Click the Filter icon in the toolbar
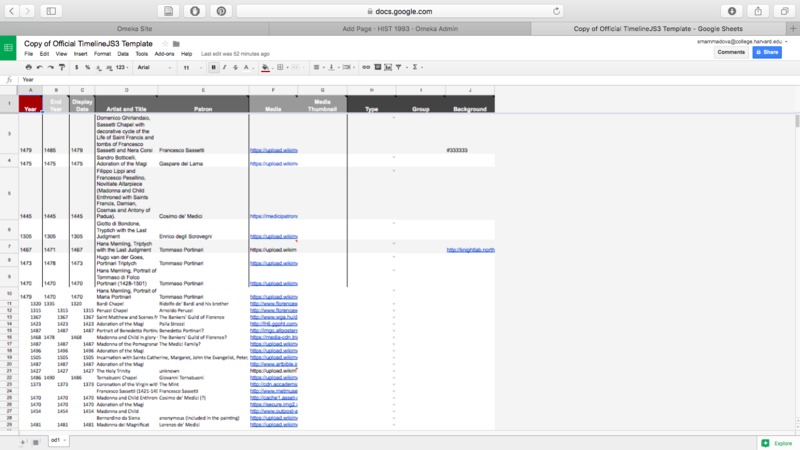800x450 pixels. (x=399, y=67)
